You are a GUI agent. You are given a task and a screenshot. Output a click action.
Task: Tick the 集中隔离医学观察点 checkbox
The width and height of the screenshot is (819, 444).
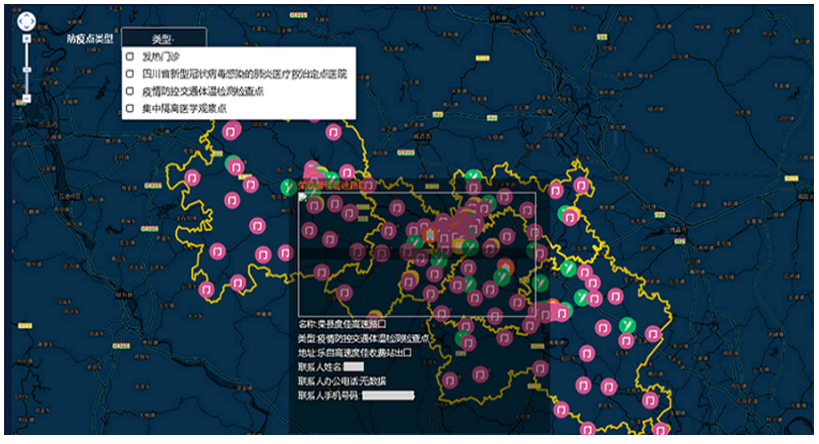130,108
